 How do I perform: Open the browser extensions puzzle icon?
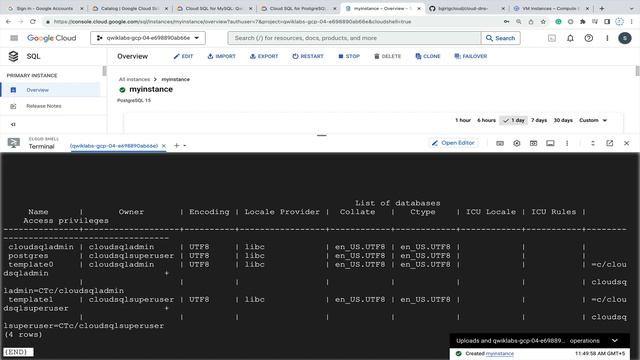582,22
